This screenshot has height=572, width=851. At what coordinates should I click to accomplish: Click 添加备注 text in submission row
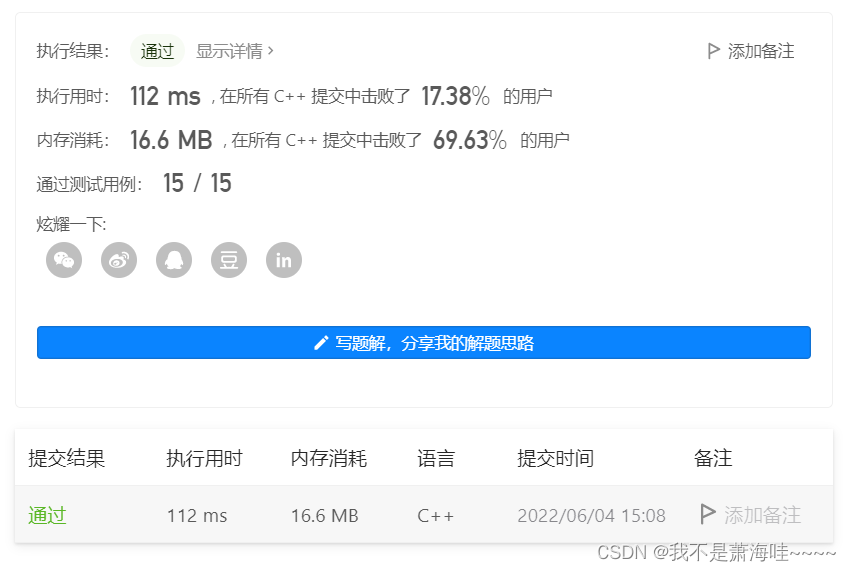pyautogui.click(x=763, y=515)
